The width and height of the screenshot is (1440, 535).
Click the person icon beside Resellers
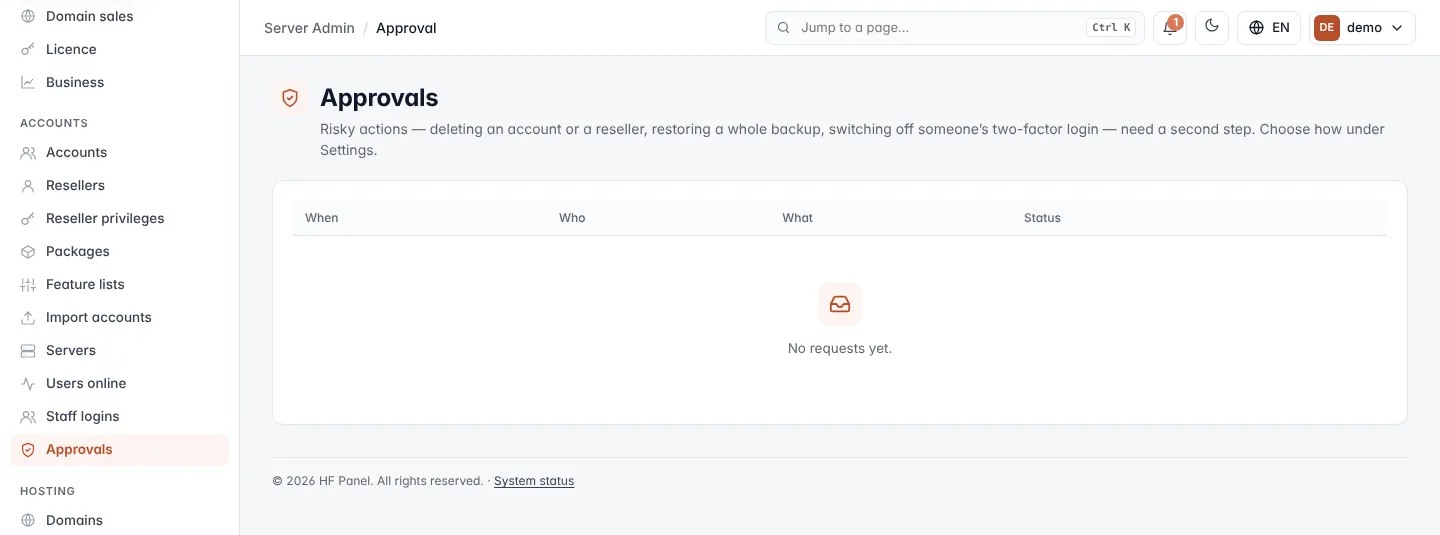(28, 185)
